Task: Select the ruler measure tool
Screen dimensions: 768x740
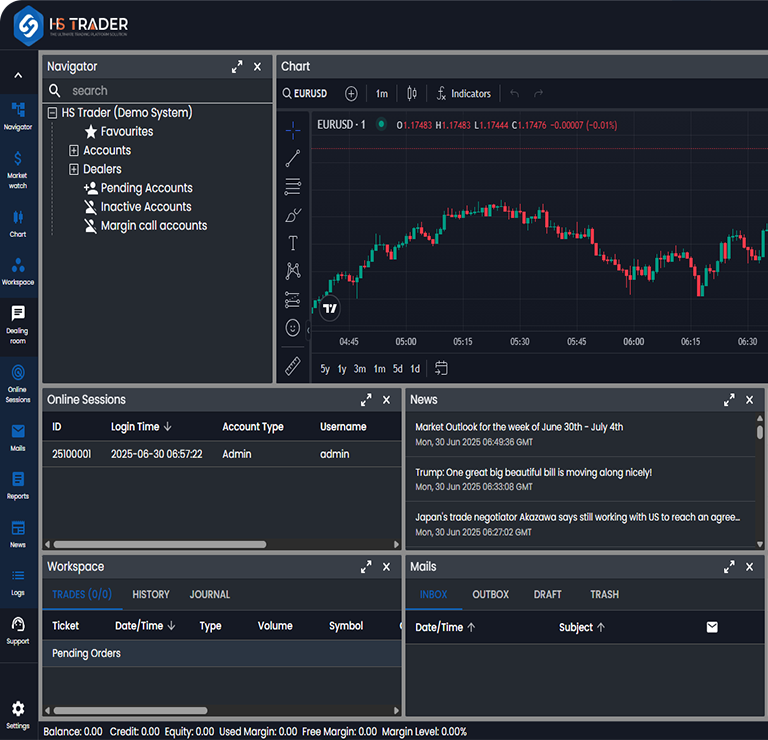Action: point(293,366)
